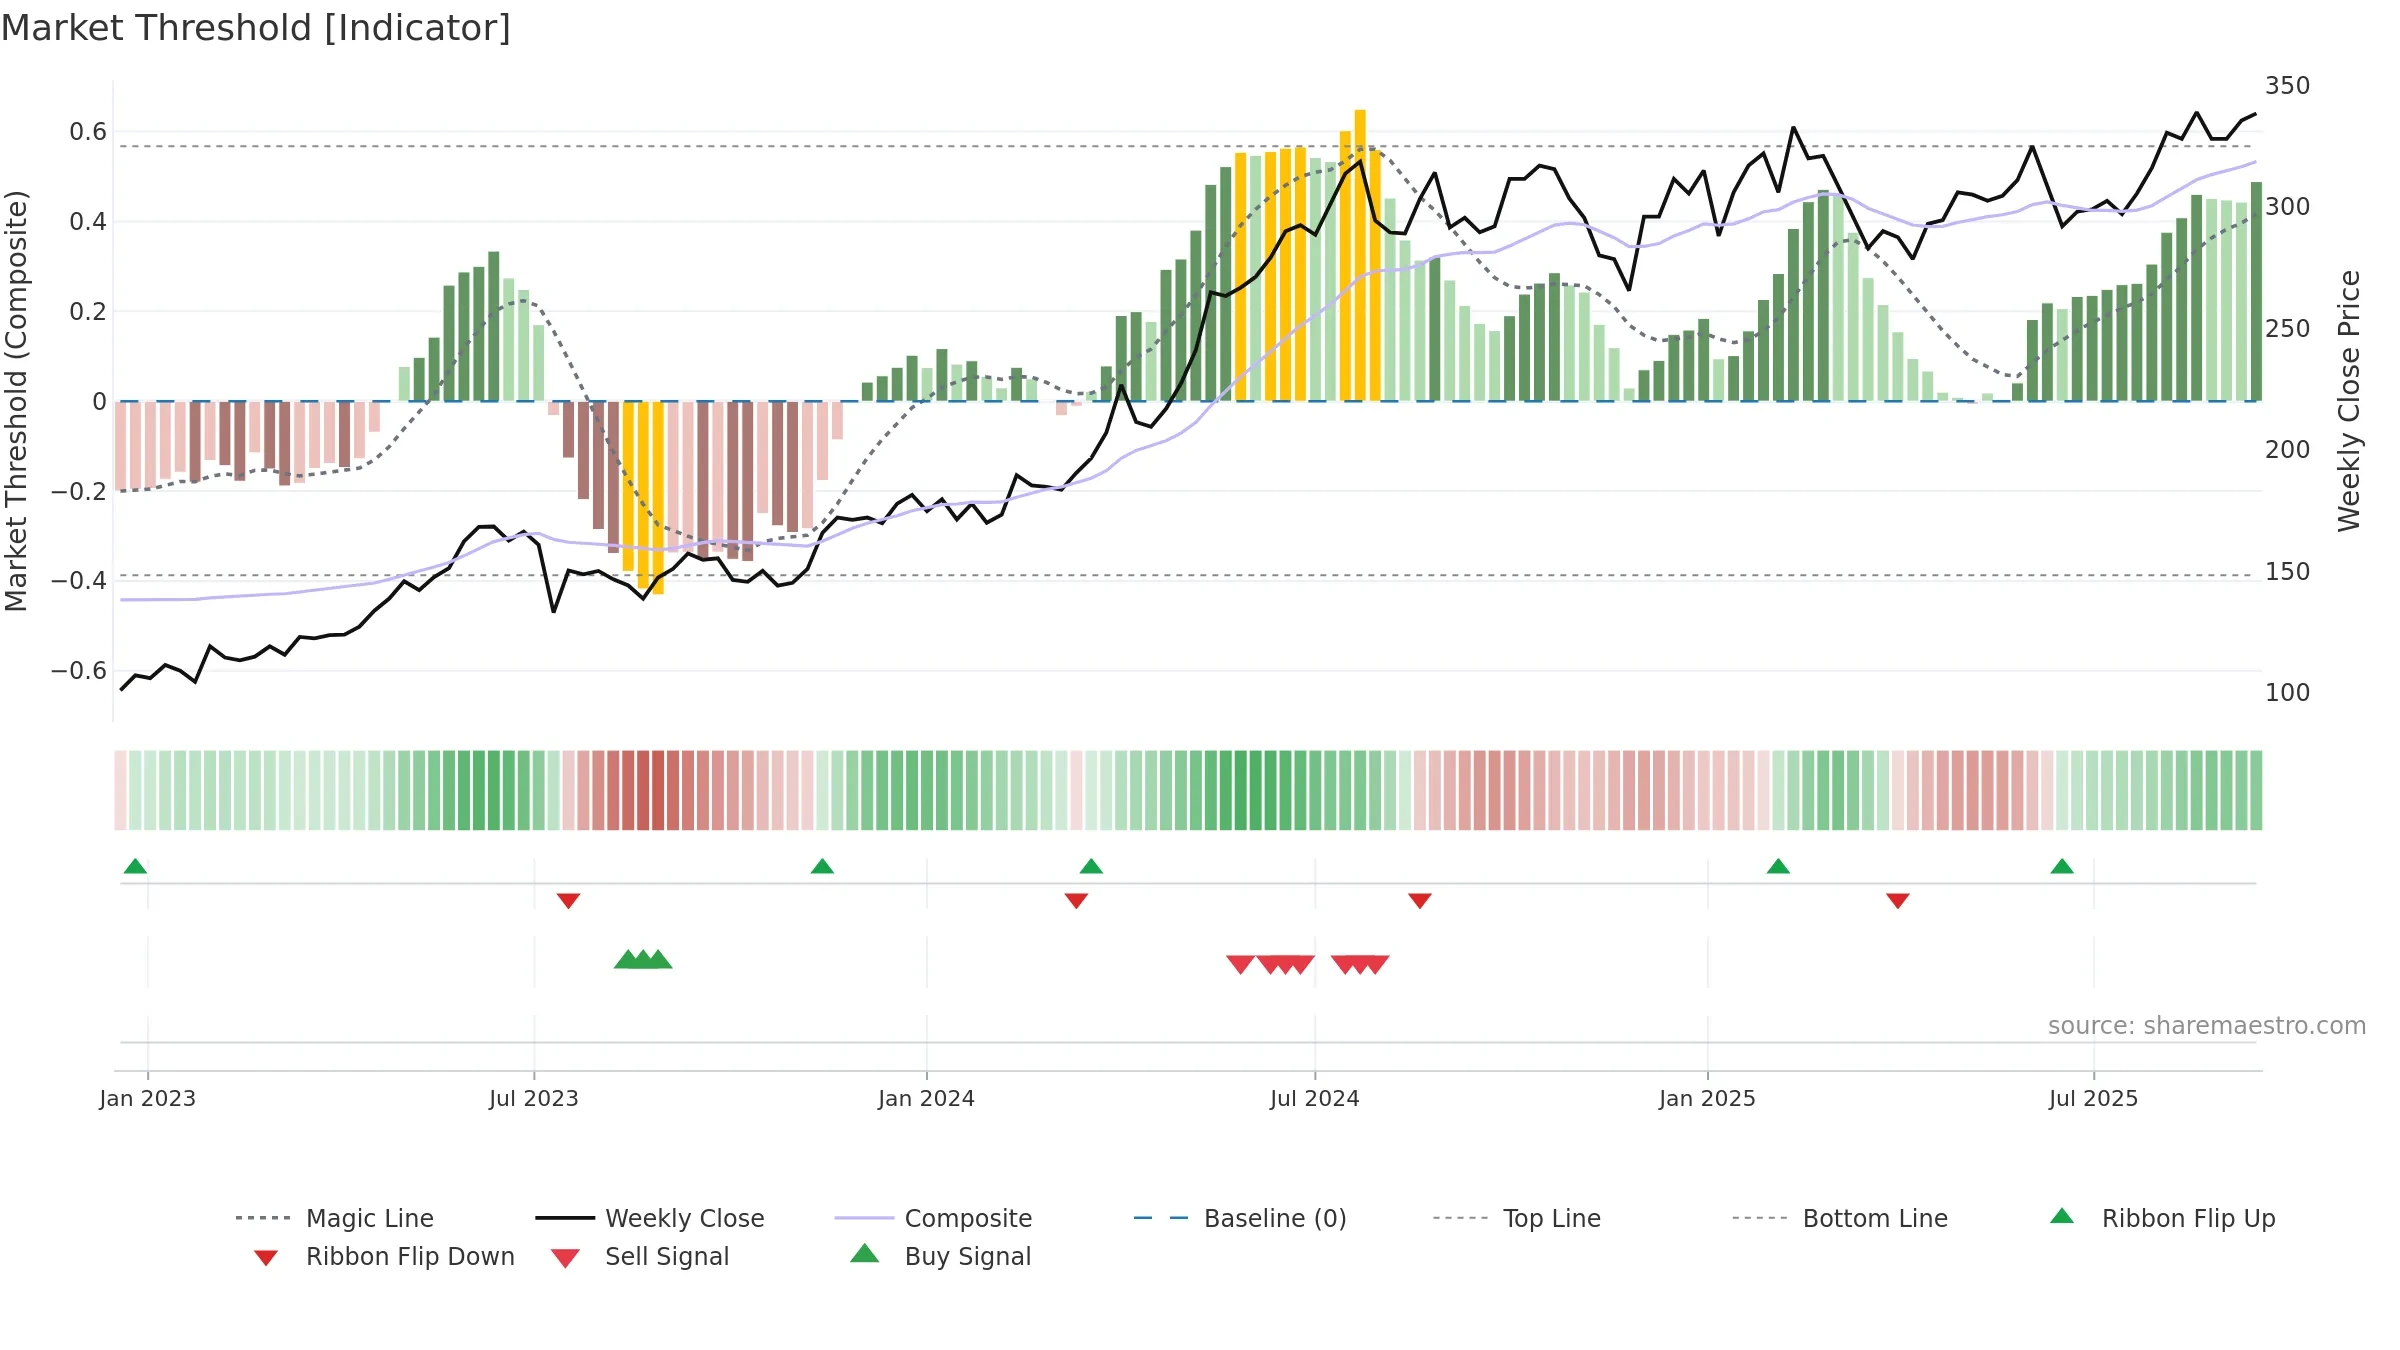The width and height of the screenshot is (2400, 1350).
Task: Click the red Ribbon Flip Down marker after Jul 2023
Action: [568, 901]
